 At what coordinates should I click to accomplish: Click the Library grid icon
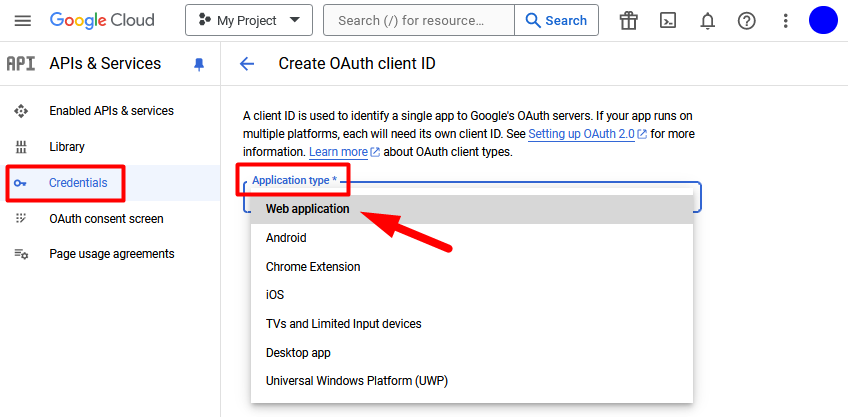pos(21,147)
